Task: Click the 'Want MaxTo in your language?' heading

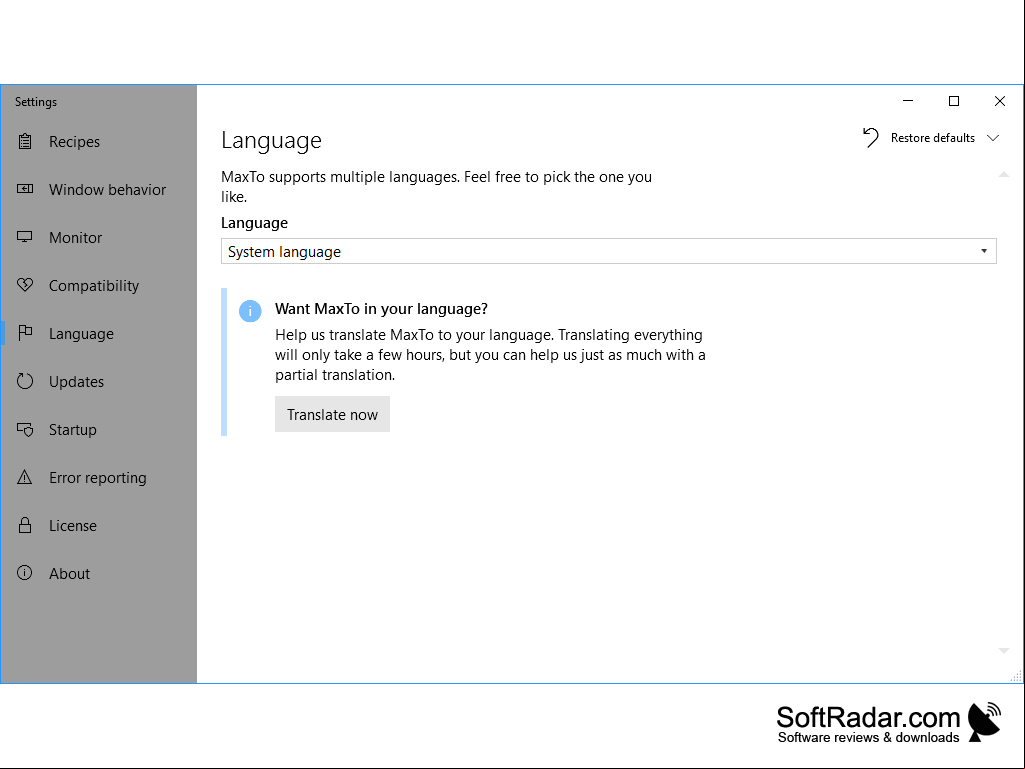Action: coord(381,309)
